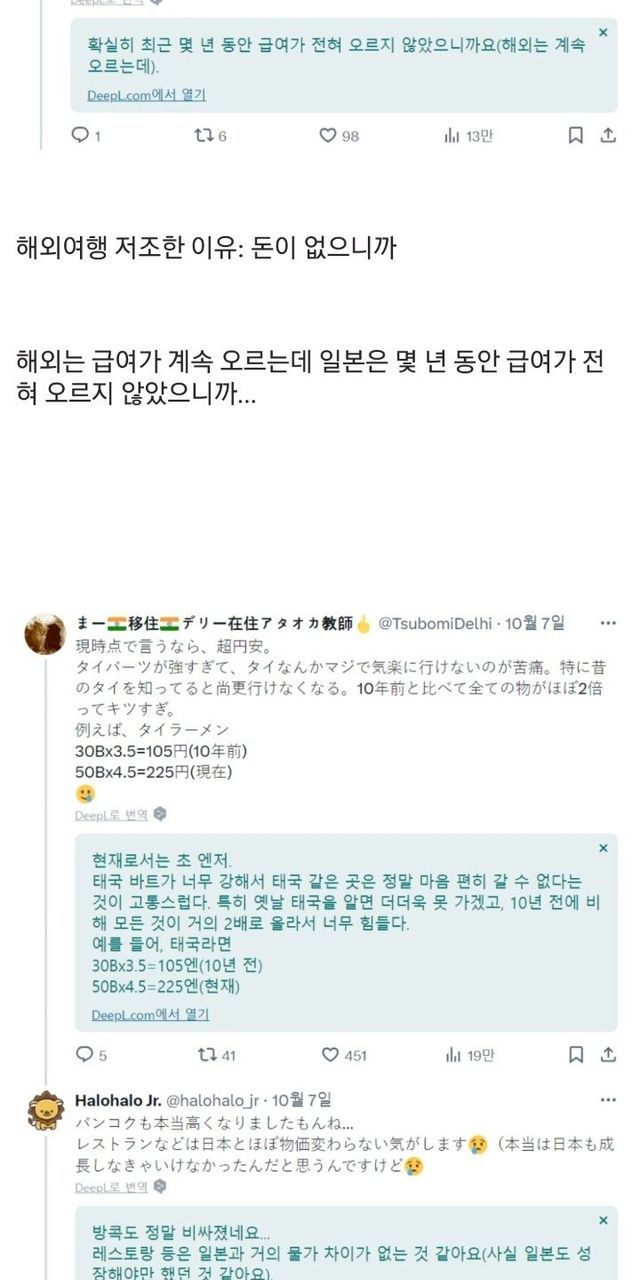Open Halohalo Jr. lion avatar
Screen dimensions: 640x1280
click(x=45, y=1112)
